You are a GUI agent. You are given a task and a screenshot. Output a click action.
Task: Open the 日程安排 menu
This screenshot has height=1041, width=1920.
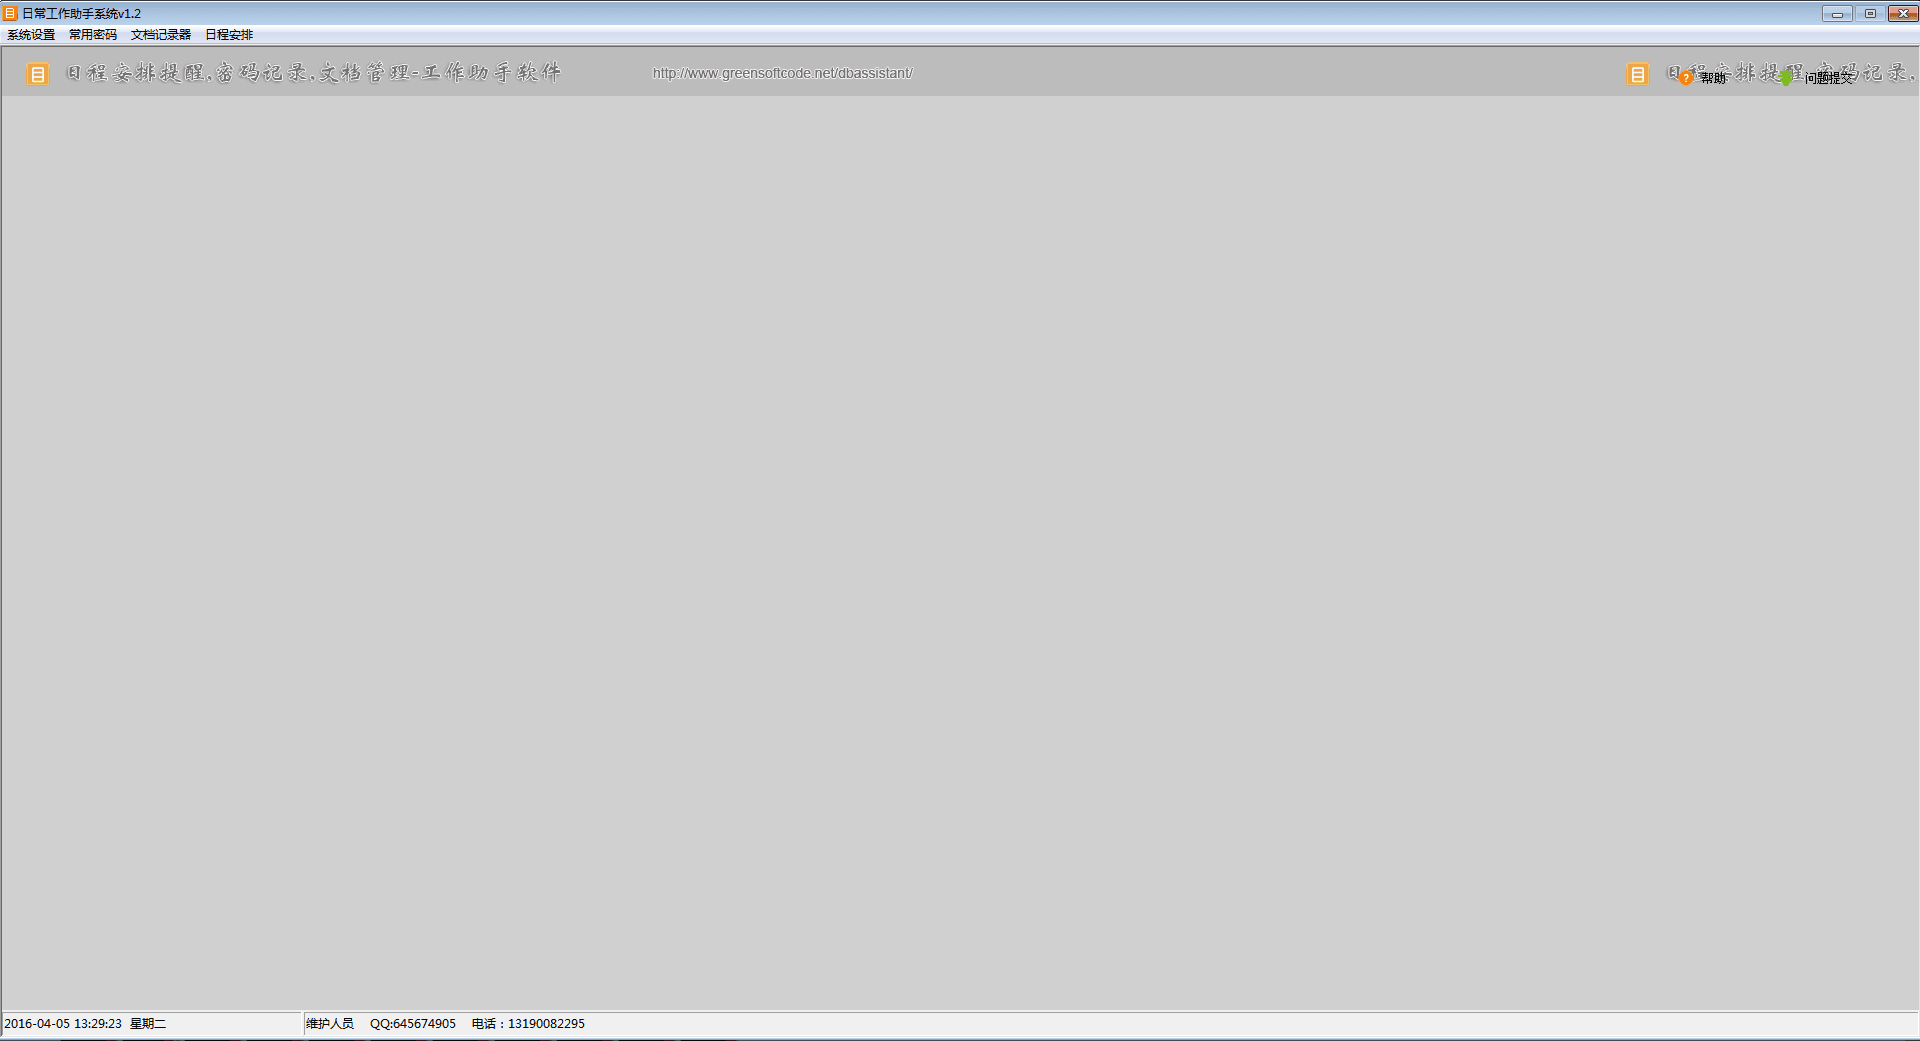pos(229,35)
